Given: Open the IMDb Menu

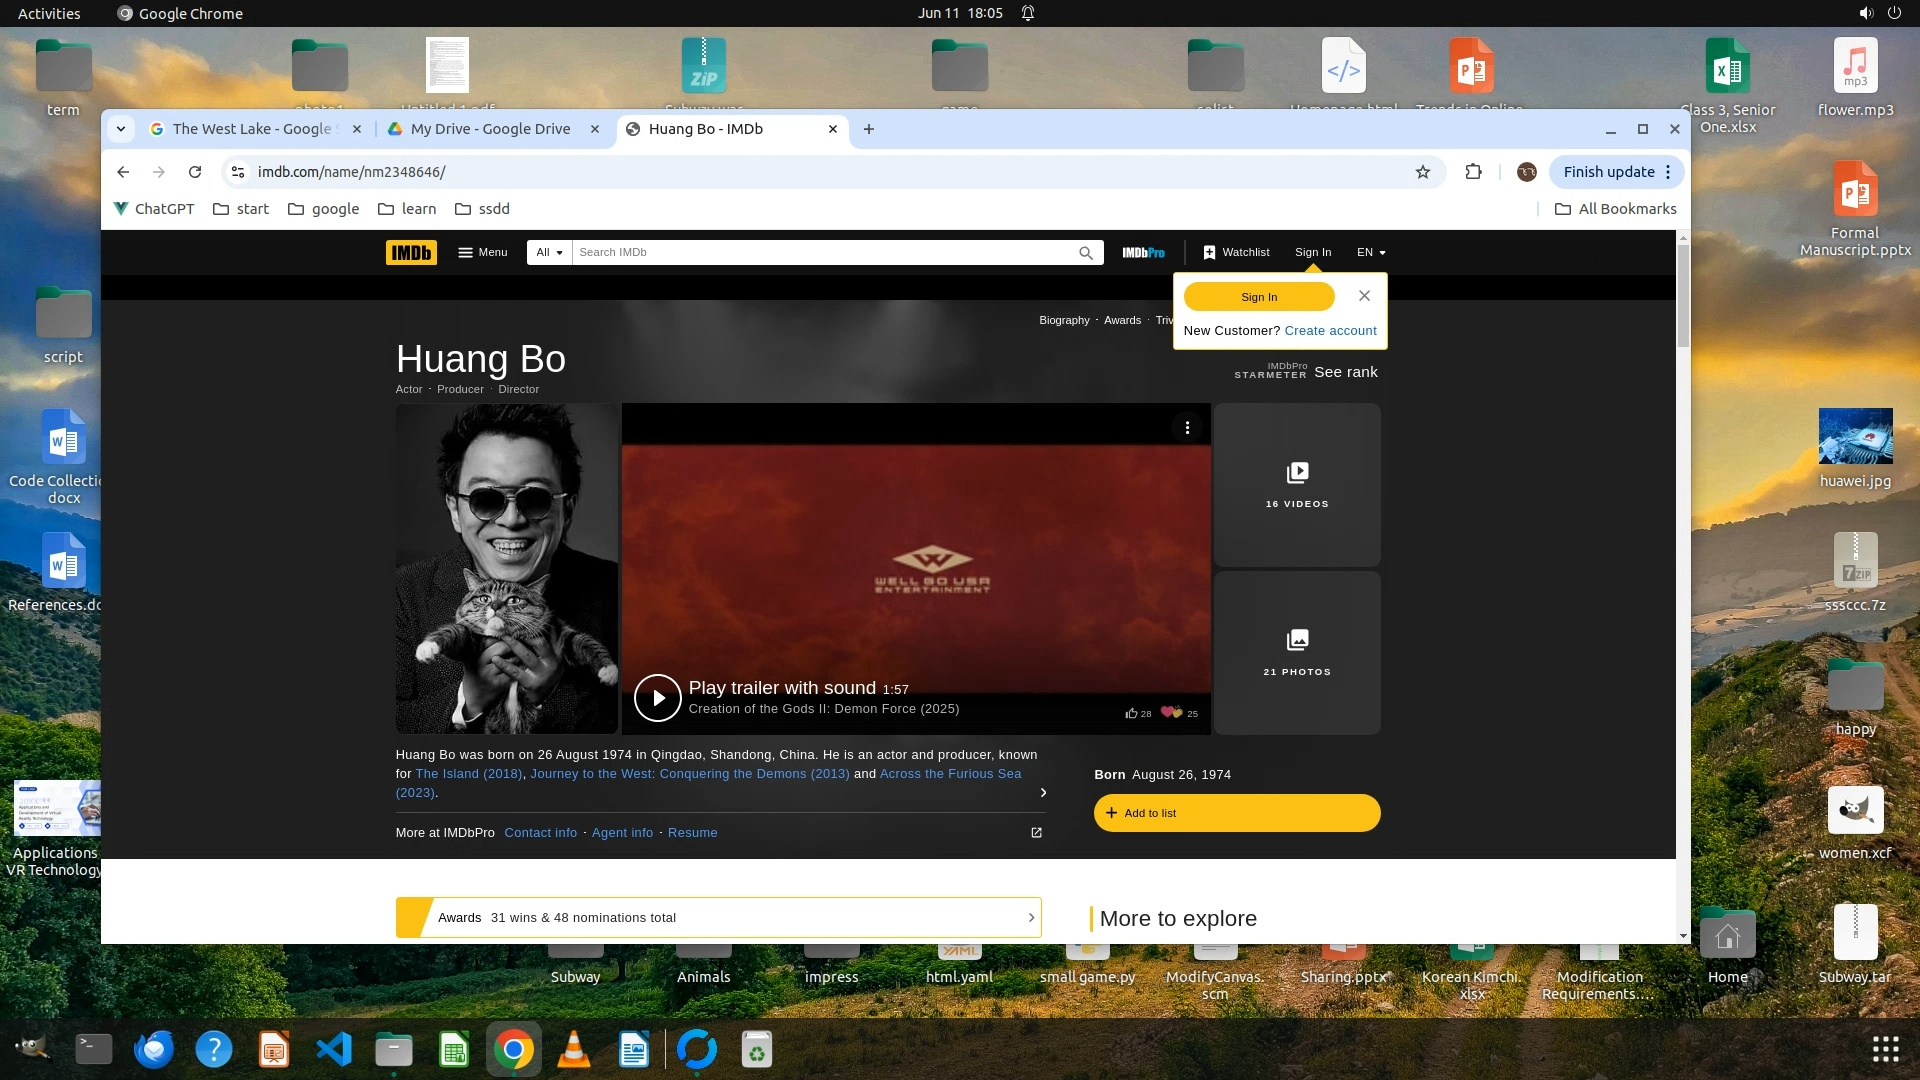Looking at the screenshot, I should click(x=483, y=252).
